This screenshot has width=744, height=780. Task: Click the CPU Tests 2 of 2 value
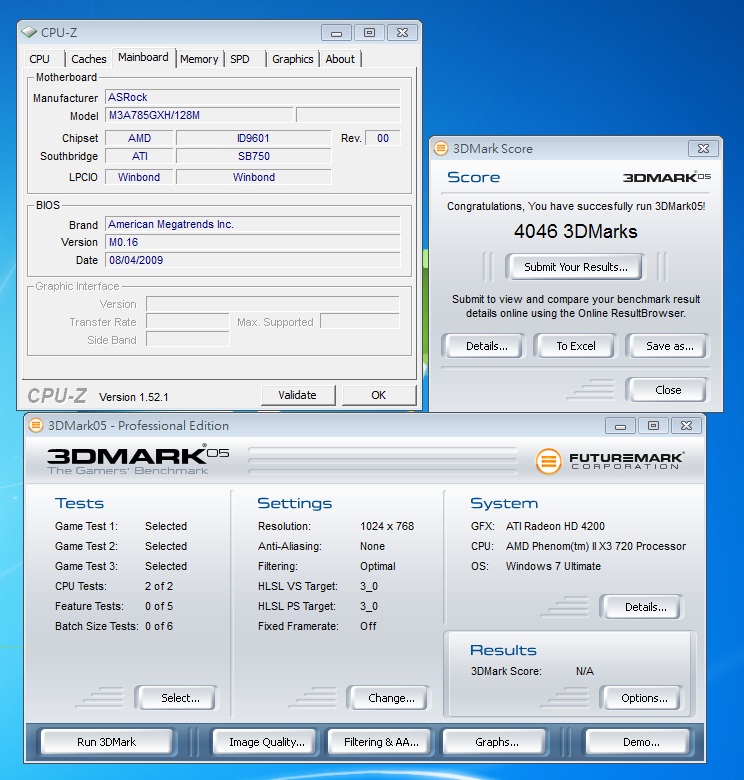[x=159, y=586]
